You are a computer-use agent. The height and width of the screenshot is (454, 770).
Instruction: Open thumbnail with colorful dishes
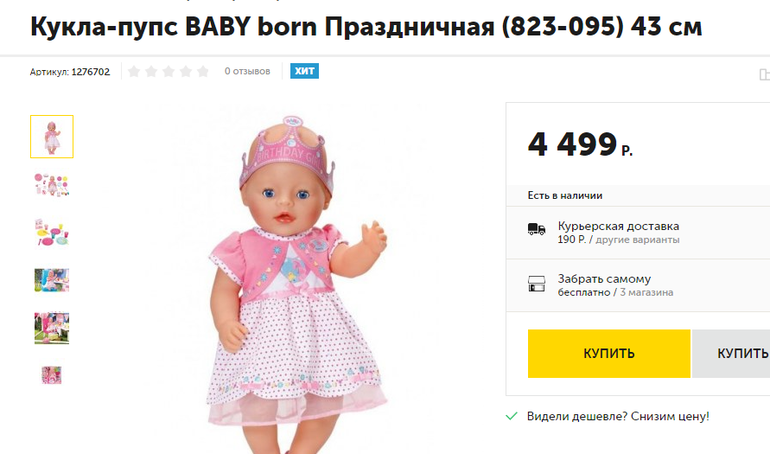[x=52, y=232]
